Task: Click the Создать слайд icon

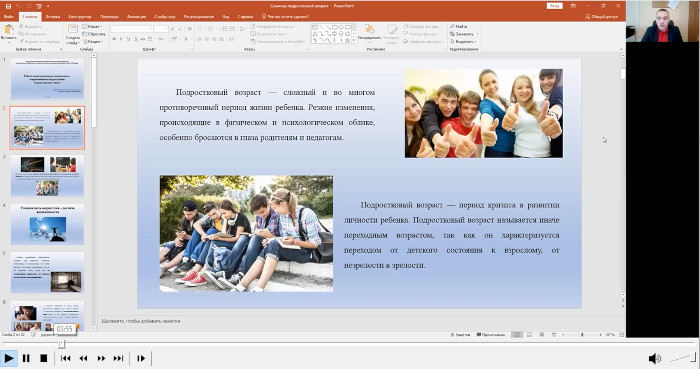Action: (72, 29)
